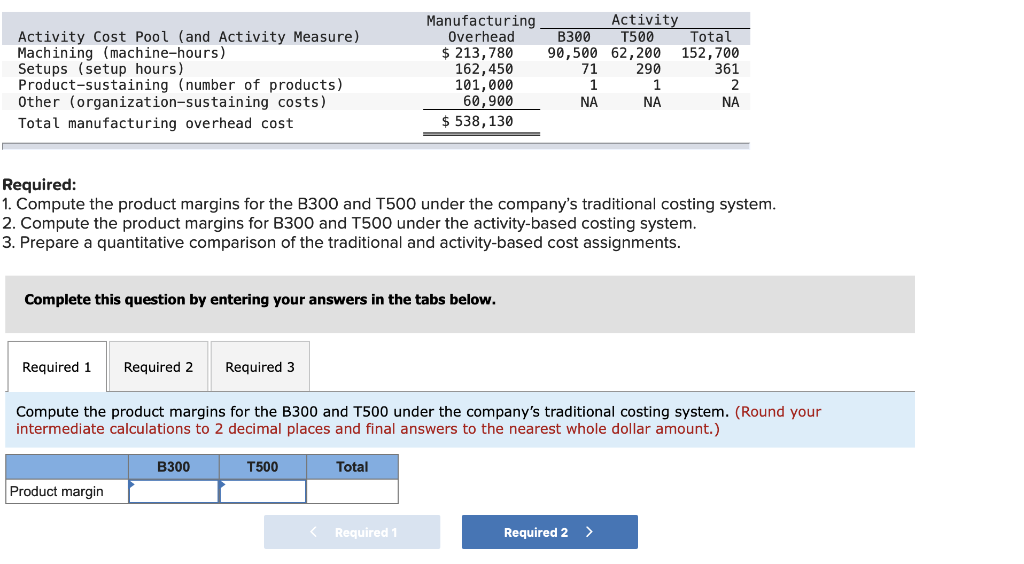
Task: Click the Activity column group header
Action: coord(645,20)
